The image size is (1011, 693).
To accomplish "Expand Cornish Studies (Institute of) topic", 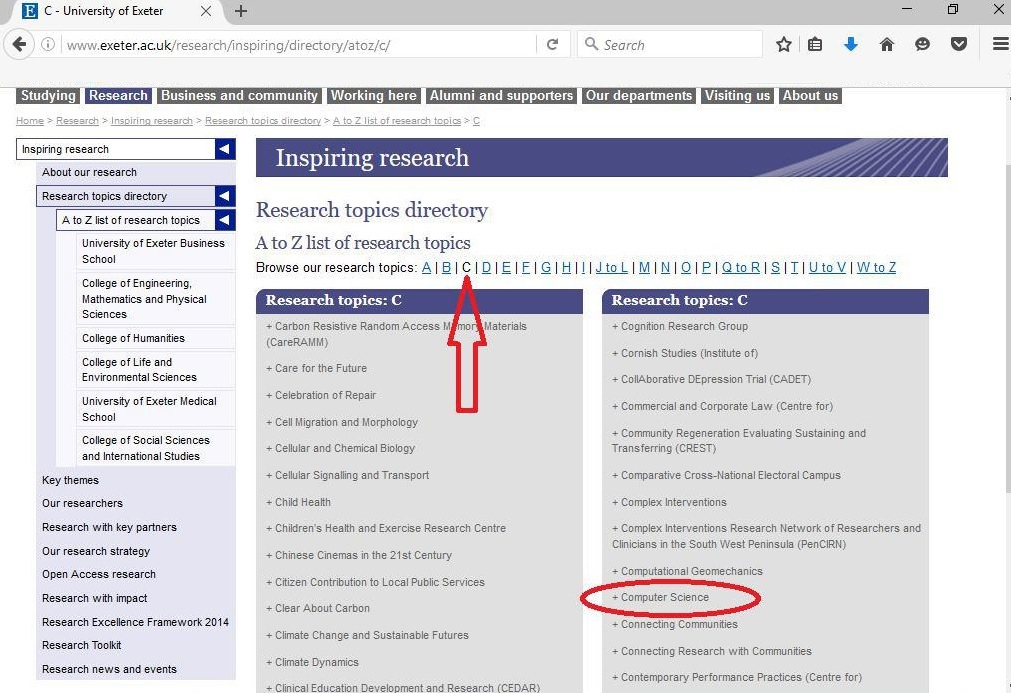I will pyautogui.click(x=685, y=353).
